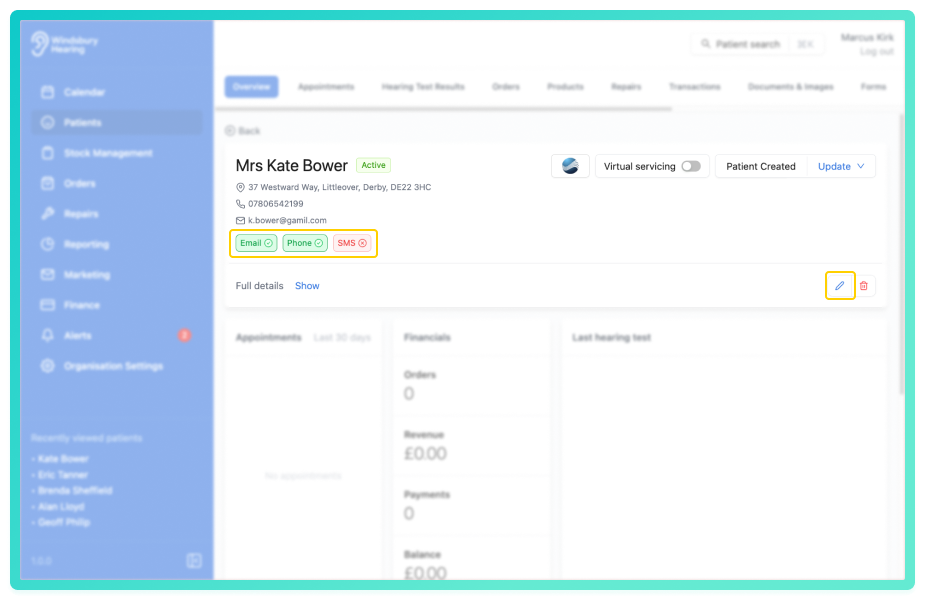Edit patient details with the pencil icon
The image size is (925, 600).
click(839, 286)
